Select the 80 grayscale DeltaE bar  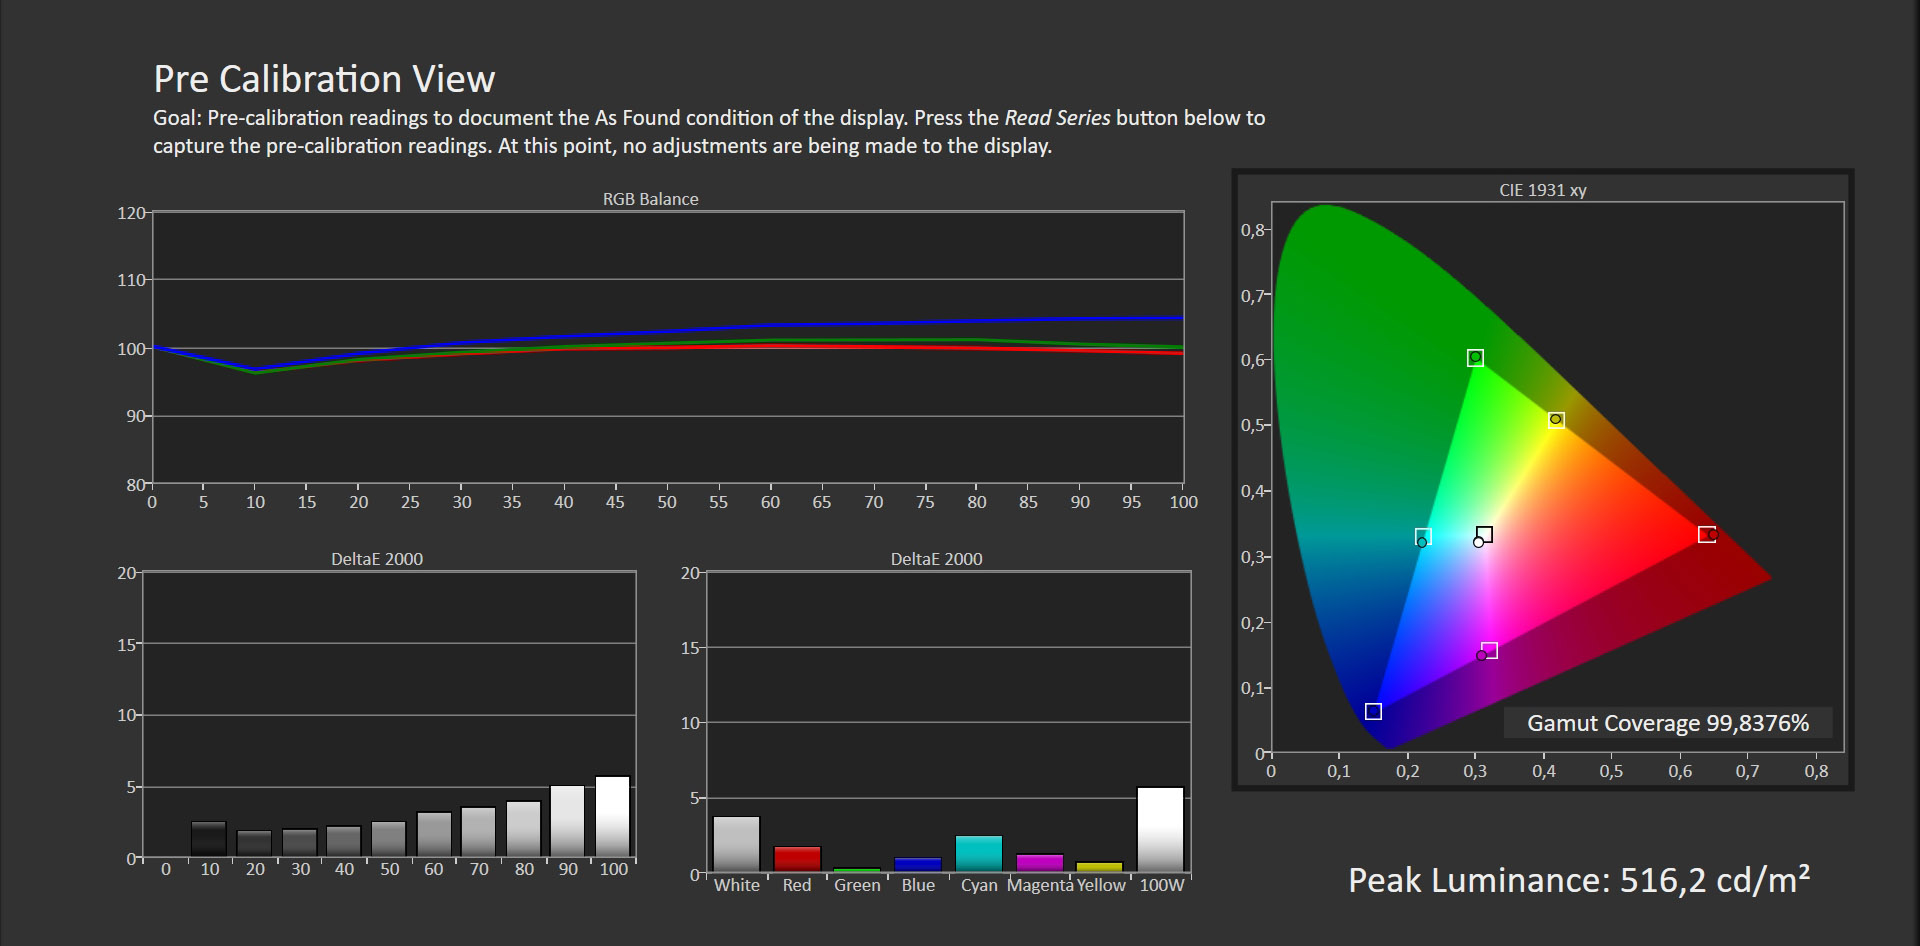click(x=523, y=830)
